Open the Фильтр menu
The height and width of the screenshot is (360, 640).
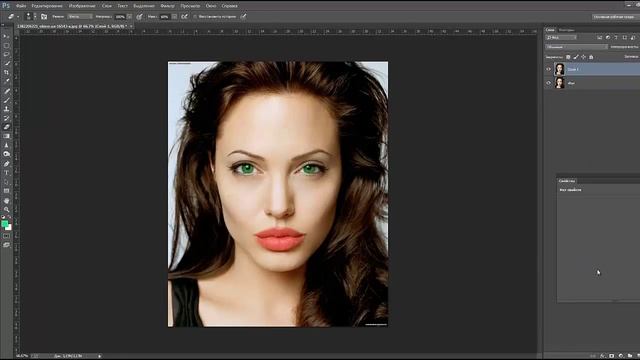(167, 6)
